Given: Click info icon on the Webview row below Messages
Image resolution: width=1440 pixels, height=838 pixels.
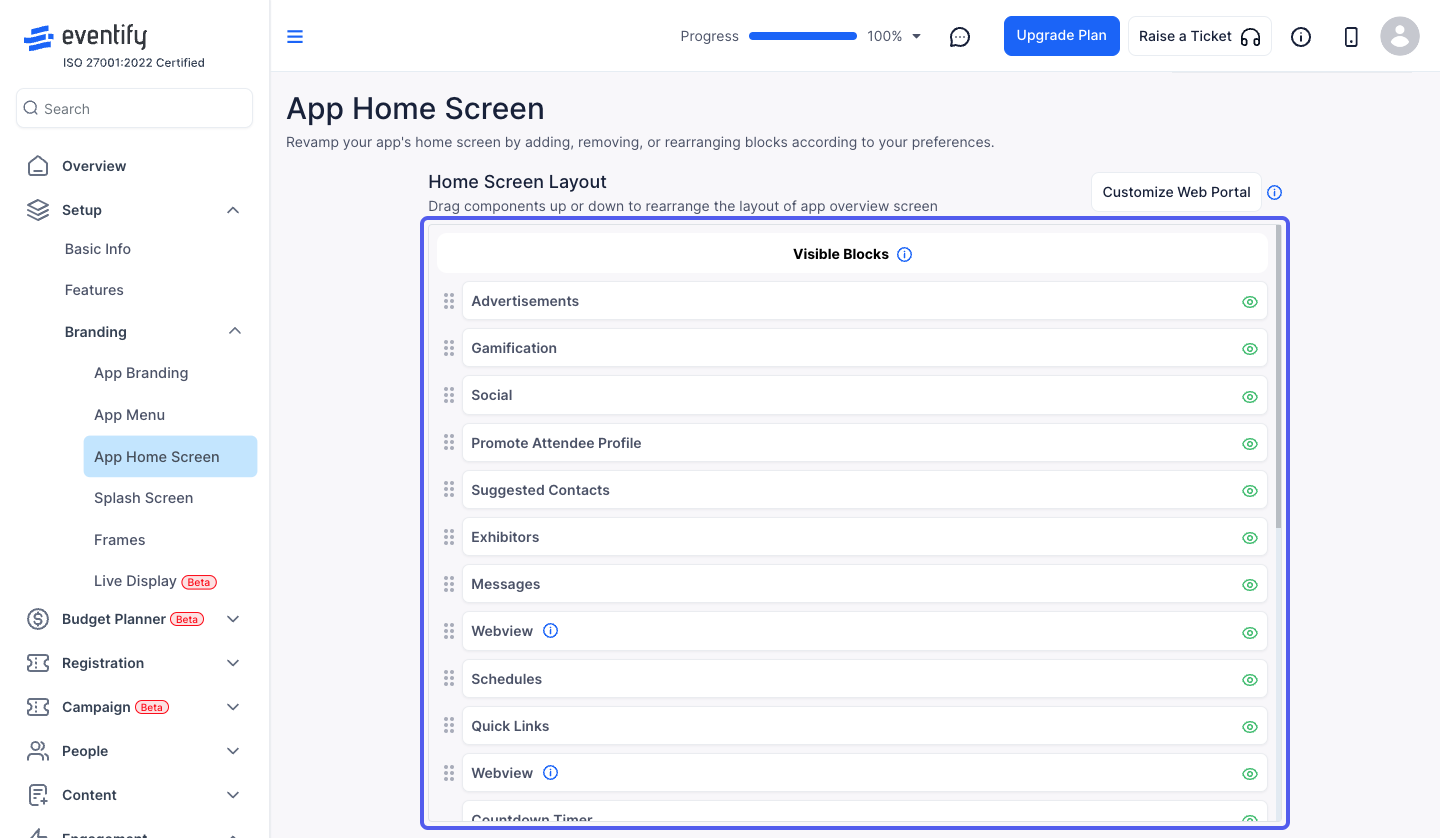Looking at the screenshot, I should tap(550, 631).
